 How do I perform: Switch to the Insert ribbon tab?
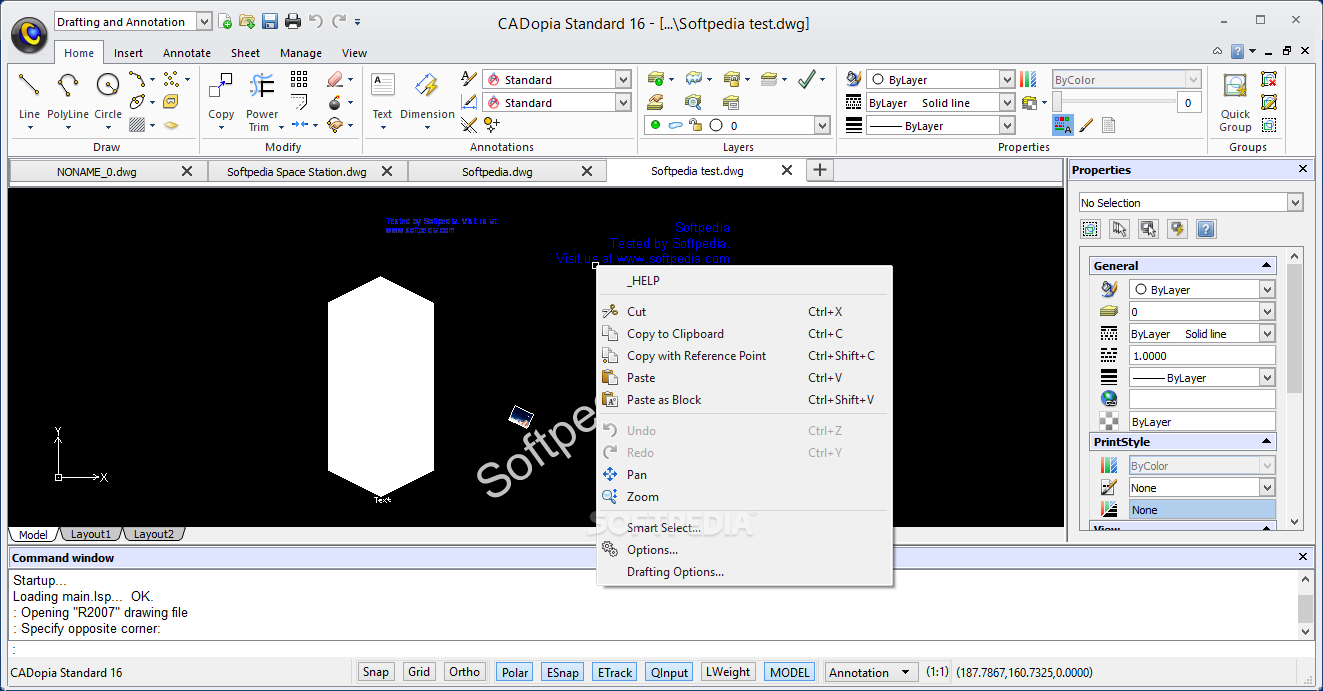(x=128, y=53)
